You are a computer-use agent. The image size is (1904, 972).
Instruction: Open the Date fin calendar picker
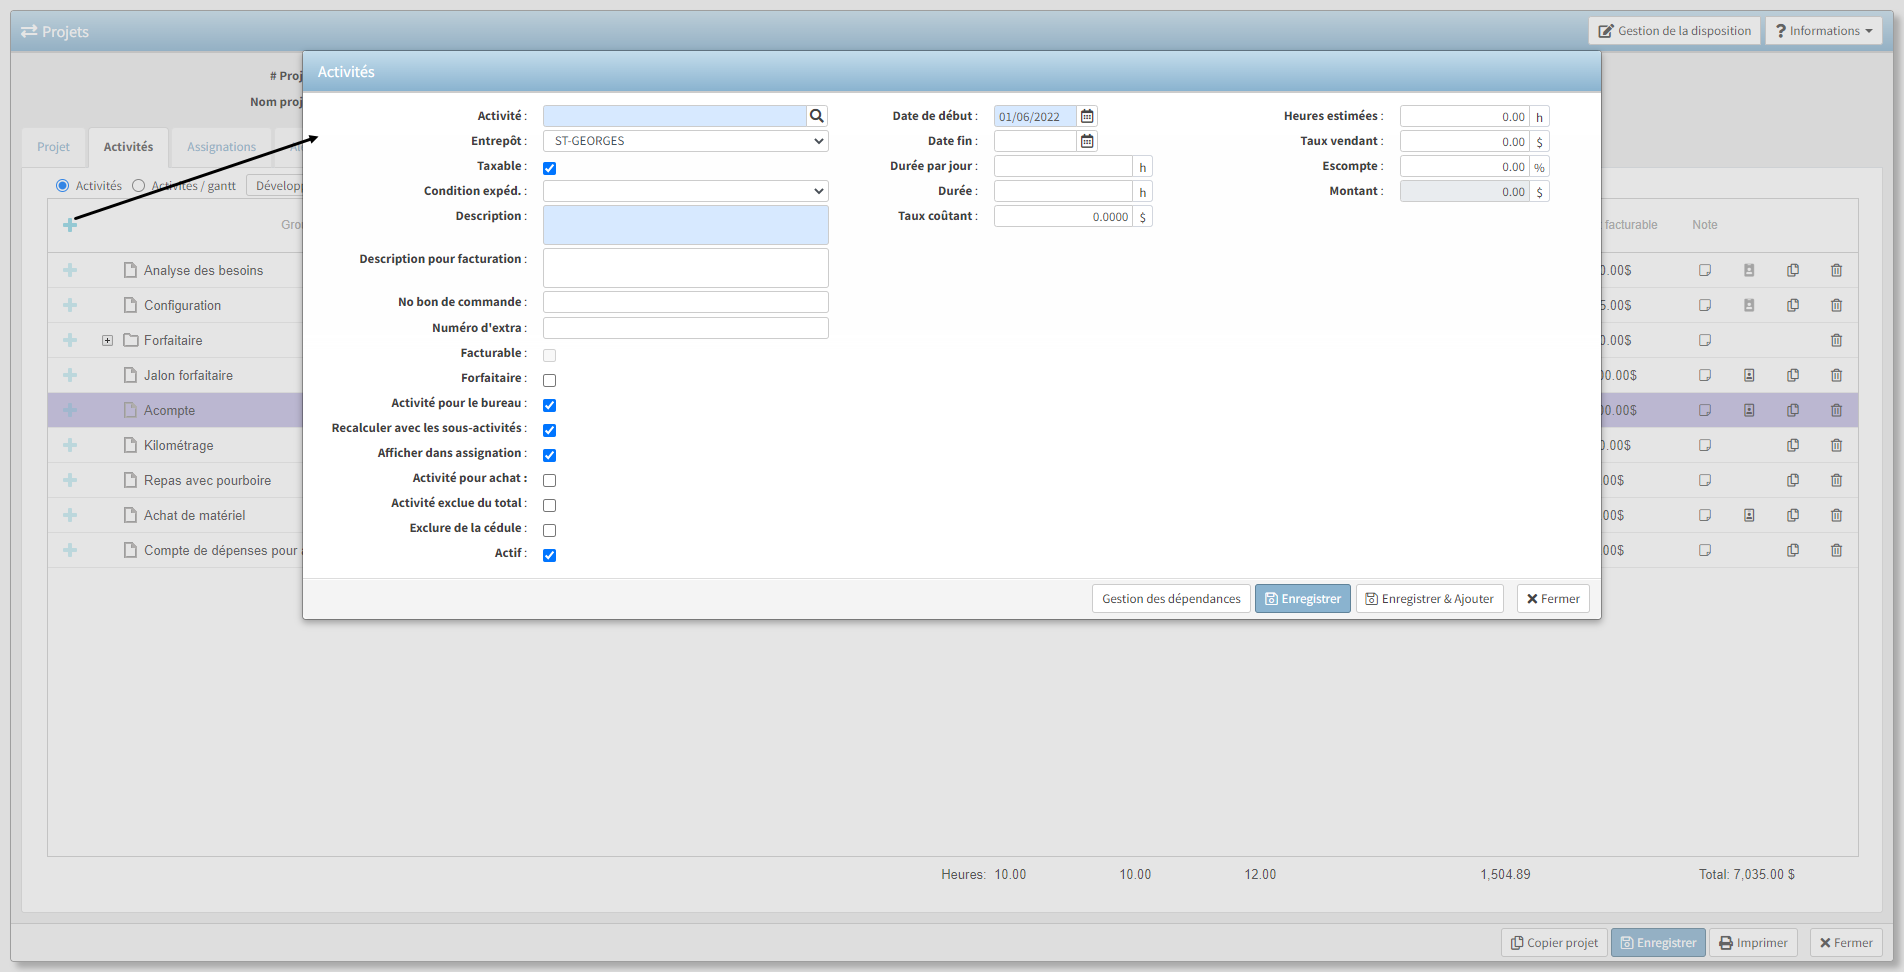[x=1087, y=141]
